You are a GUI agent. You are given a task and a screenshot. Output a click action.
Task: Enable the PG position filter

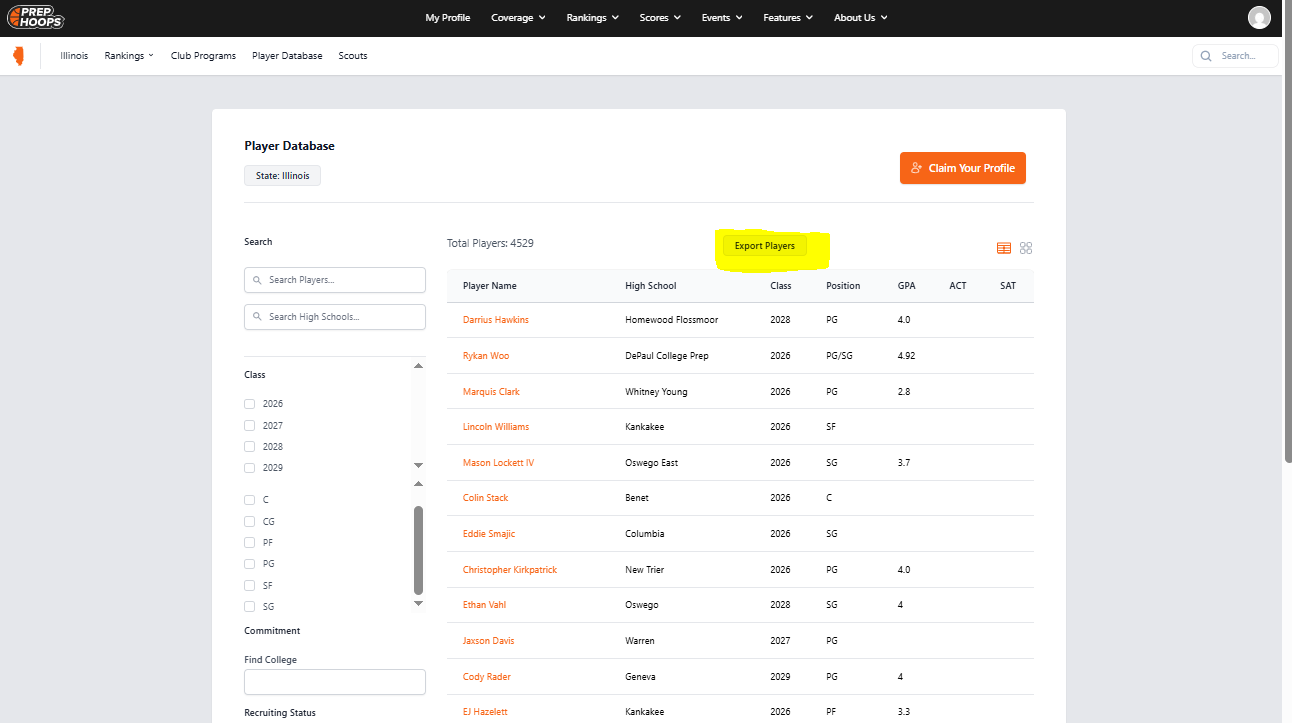coord(249,563)
